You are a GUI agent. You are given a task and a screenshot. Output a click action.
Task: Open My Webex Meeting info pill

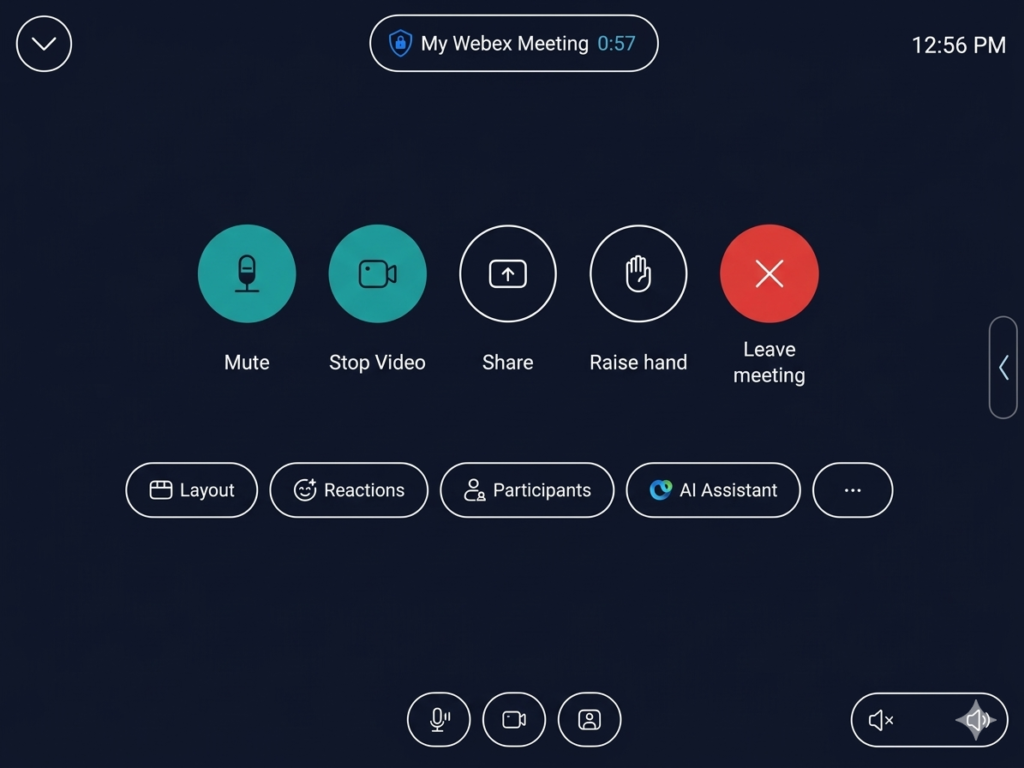coord(514,44)
